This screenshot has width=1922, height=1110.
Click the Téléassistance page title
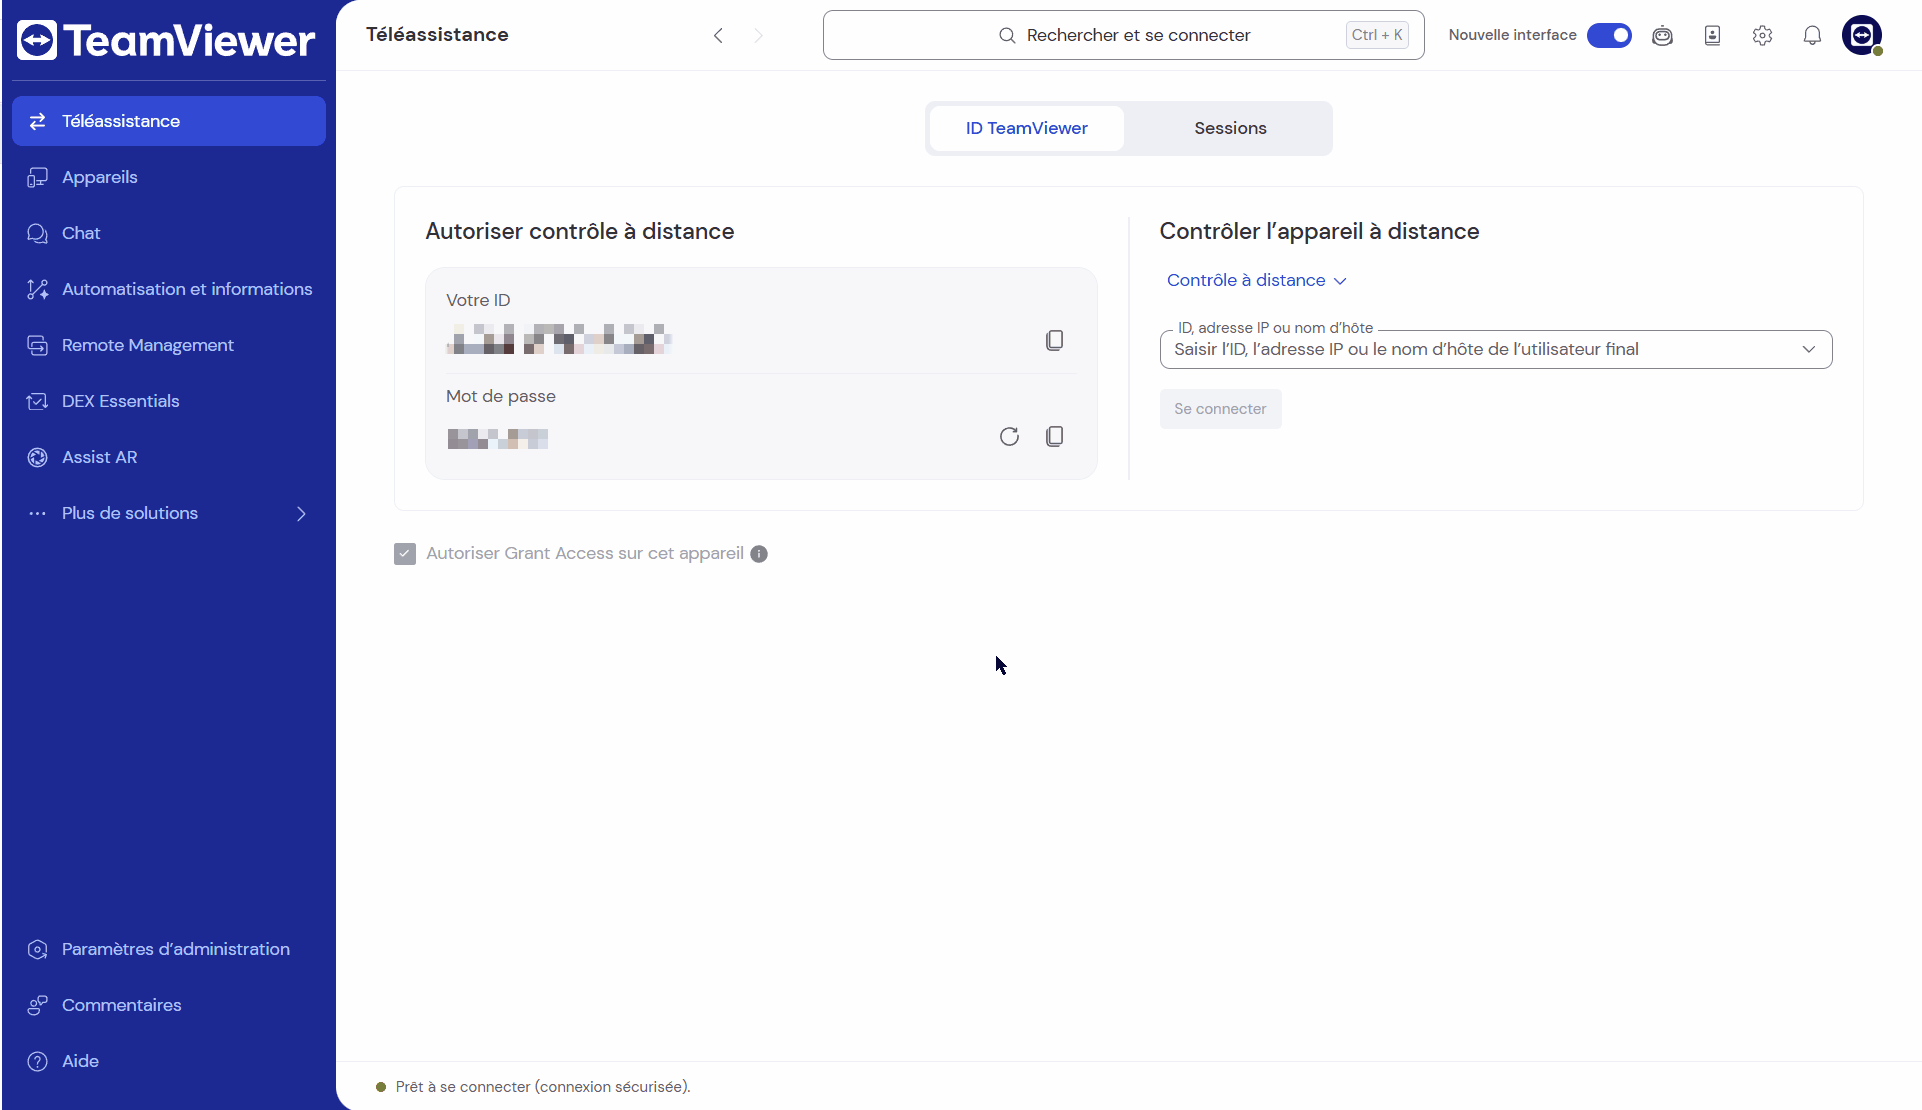[437, 35]
